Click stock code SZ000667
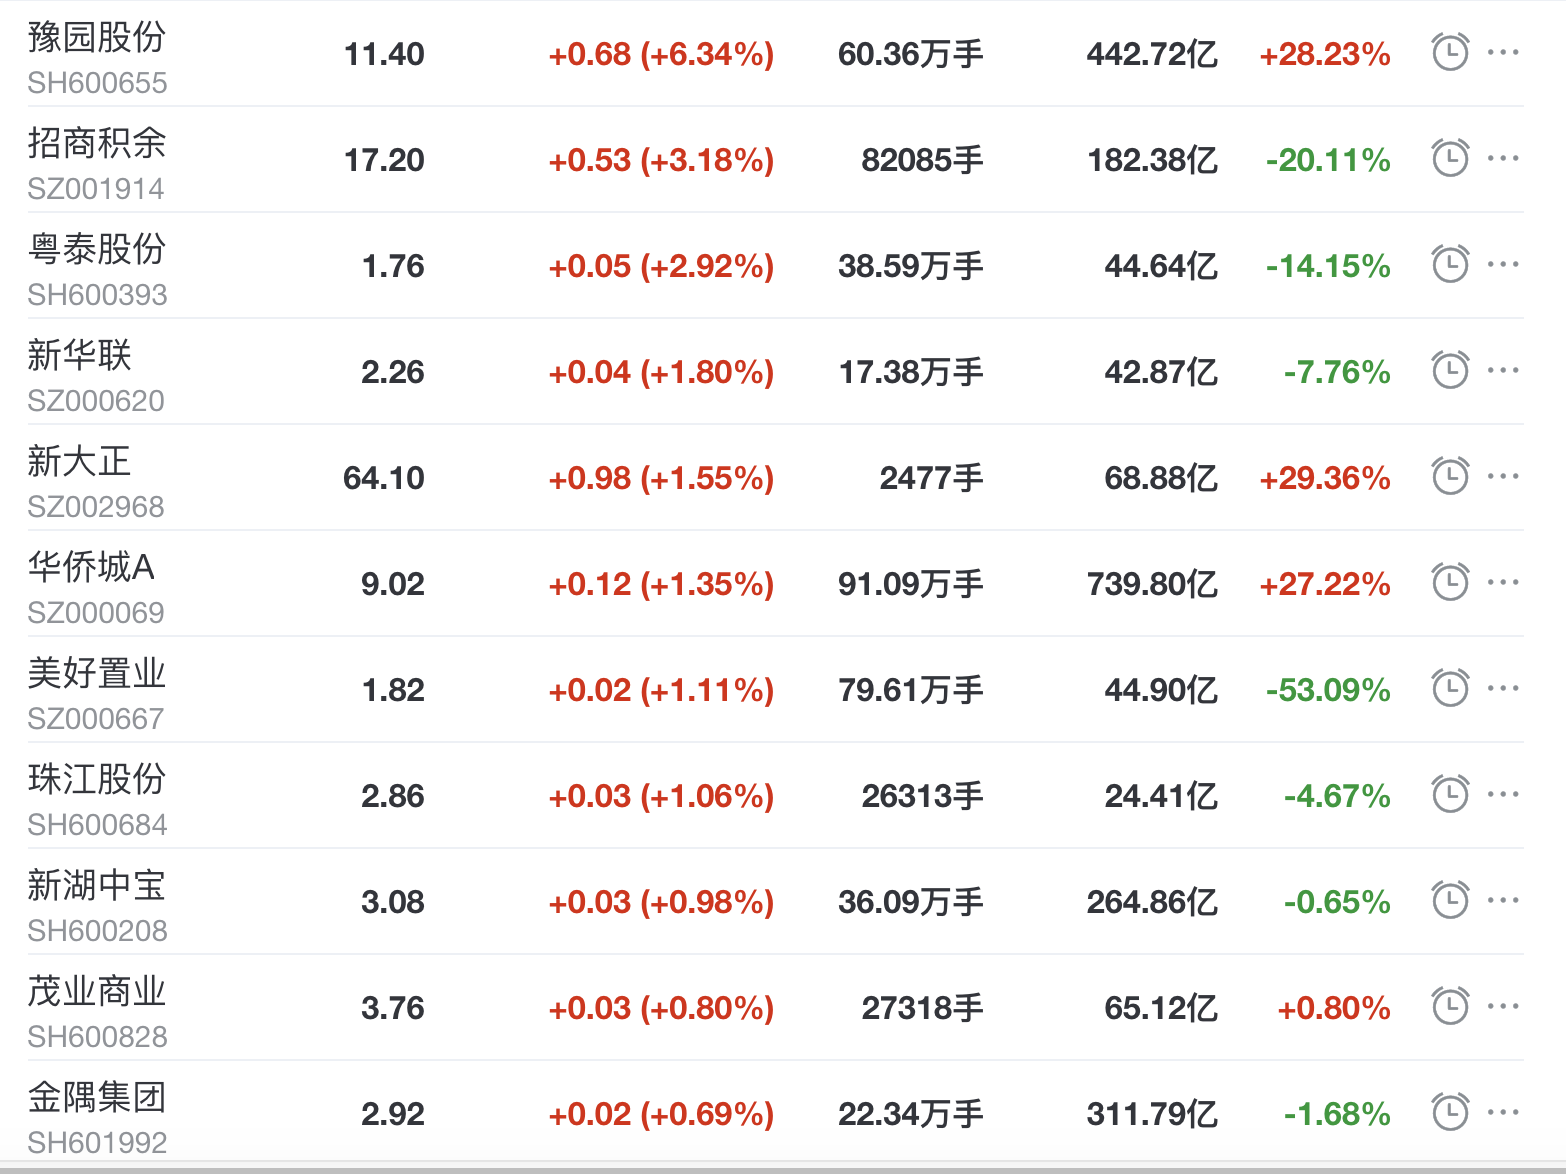Screen dimensions: 1566x1174 (96, 719)
